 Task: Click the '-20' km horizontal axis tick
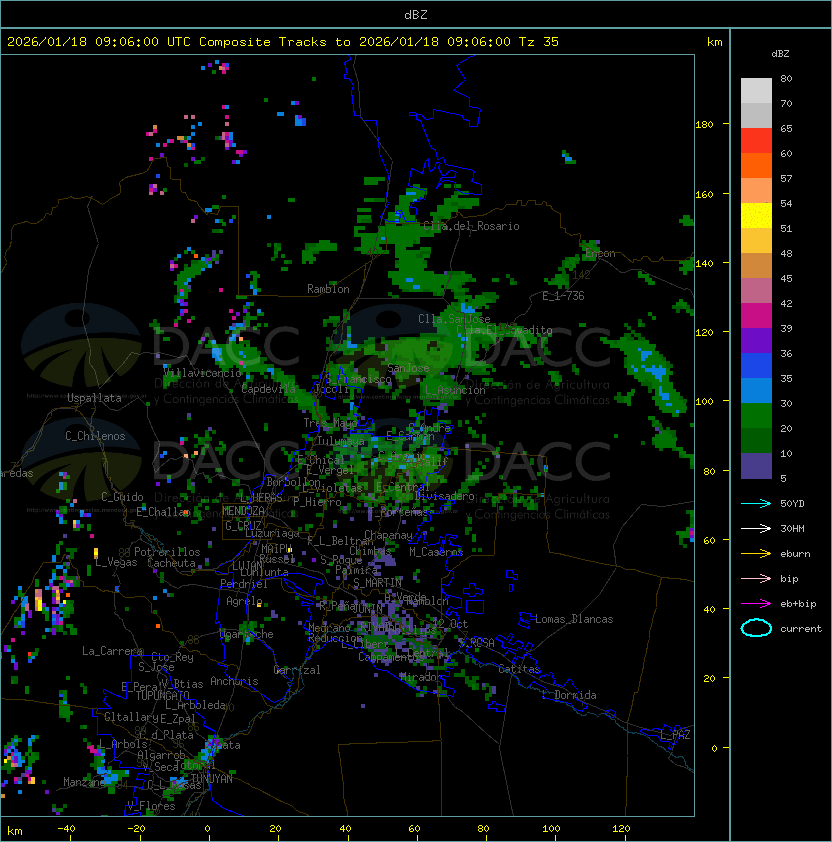(136, 829)
